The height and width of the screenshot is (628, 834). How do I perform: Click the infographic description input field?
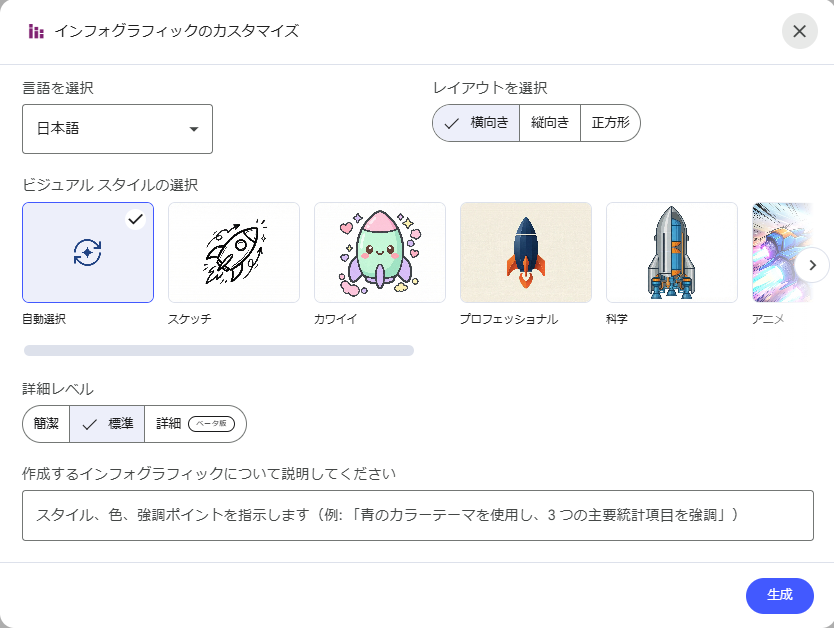point(417,515)
